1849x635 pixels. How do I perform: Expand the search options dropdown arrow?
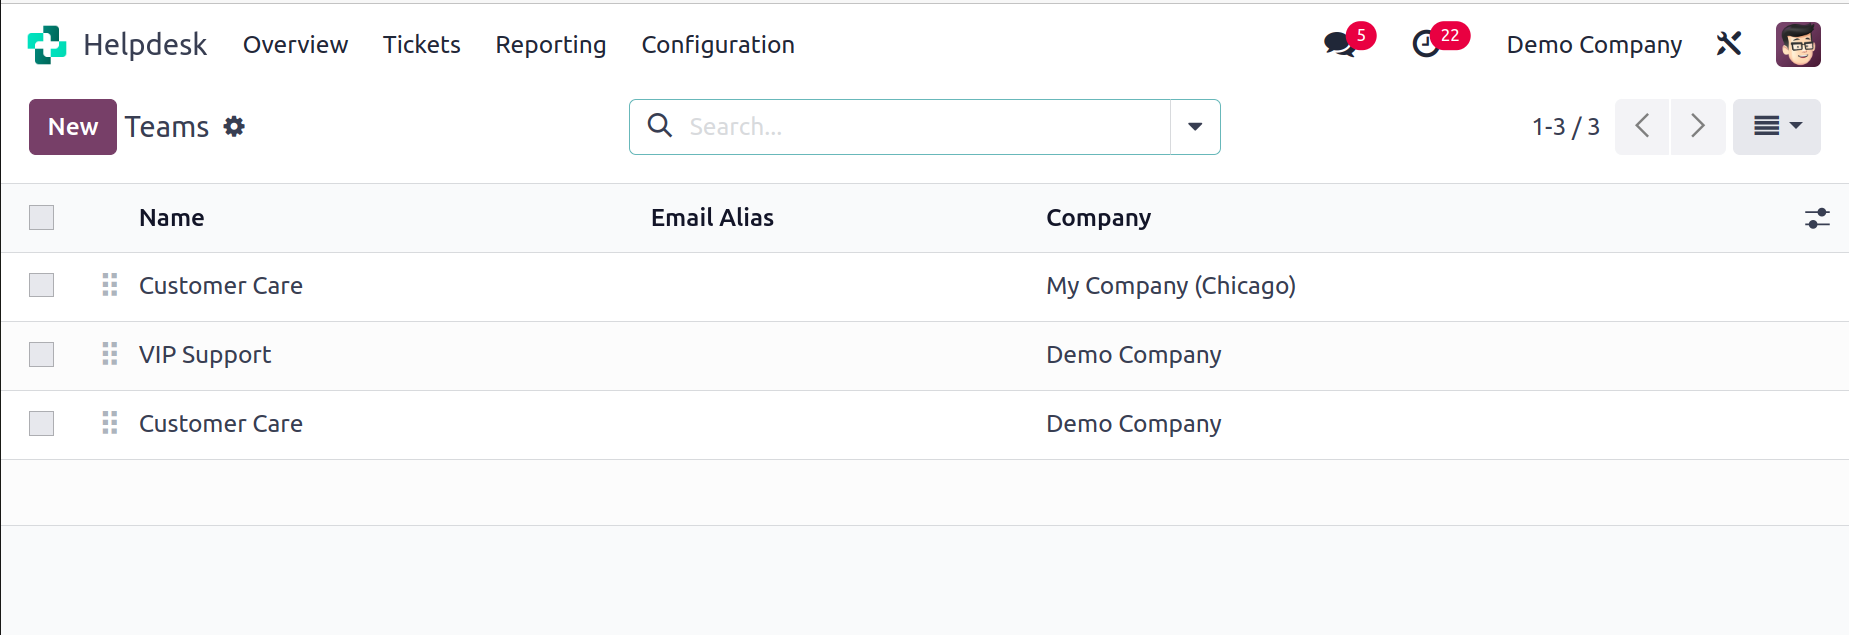pos(1195,127)
